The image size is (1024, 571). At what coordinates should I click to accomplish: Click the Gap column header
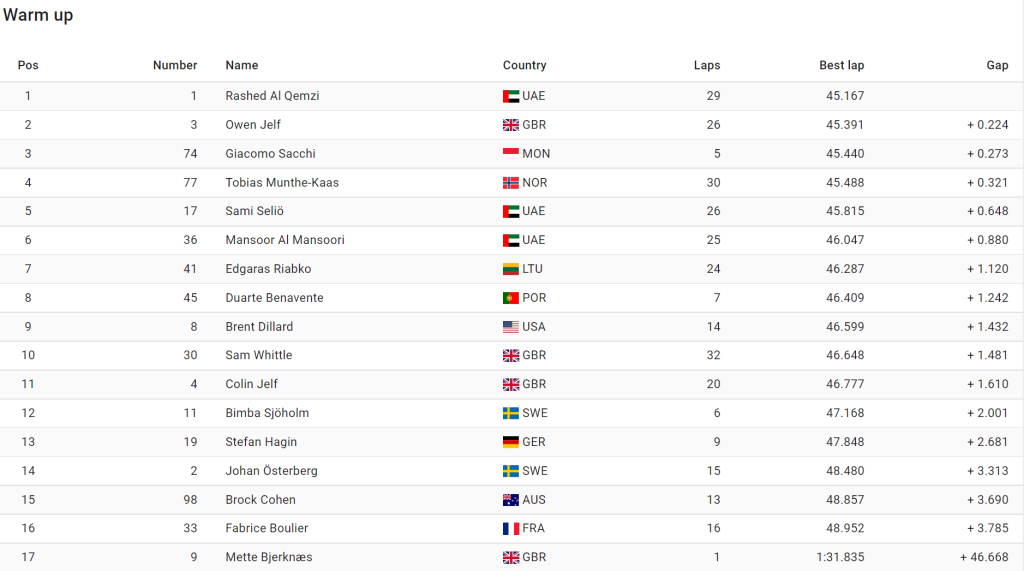click(997, 65)
